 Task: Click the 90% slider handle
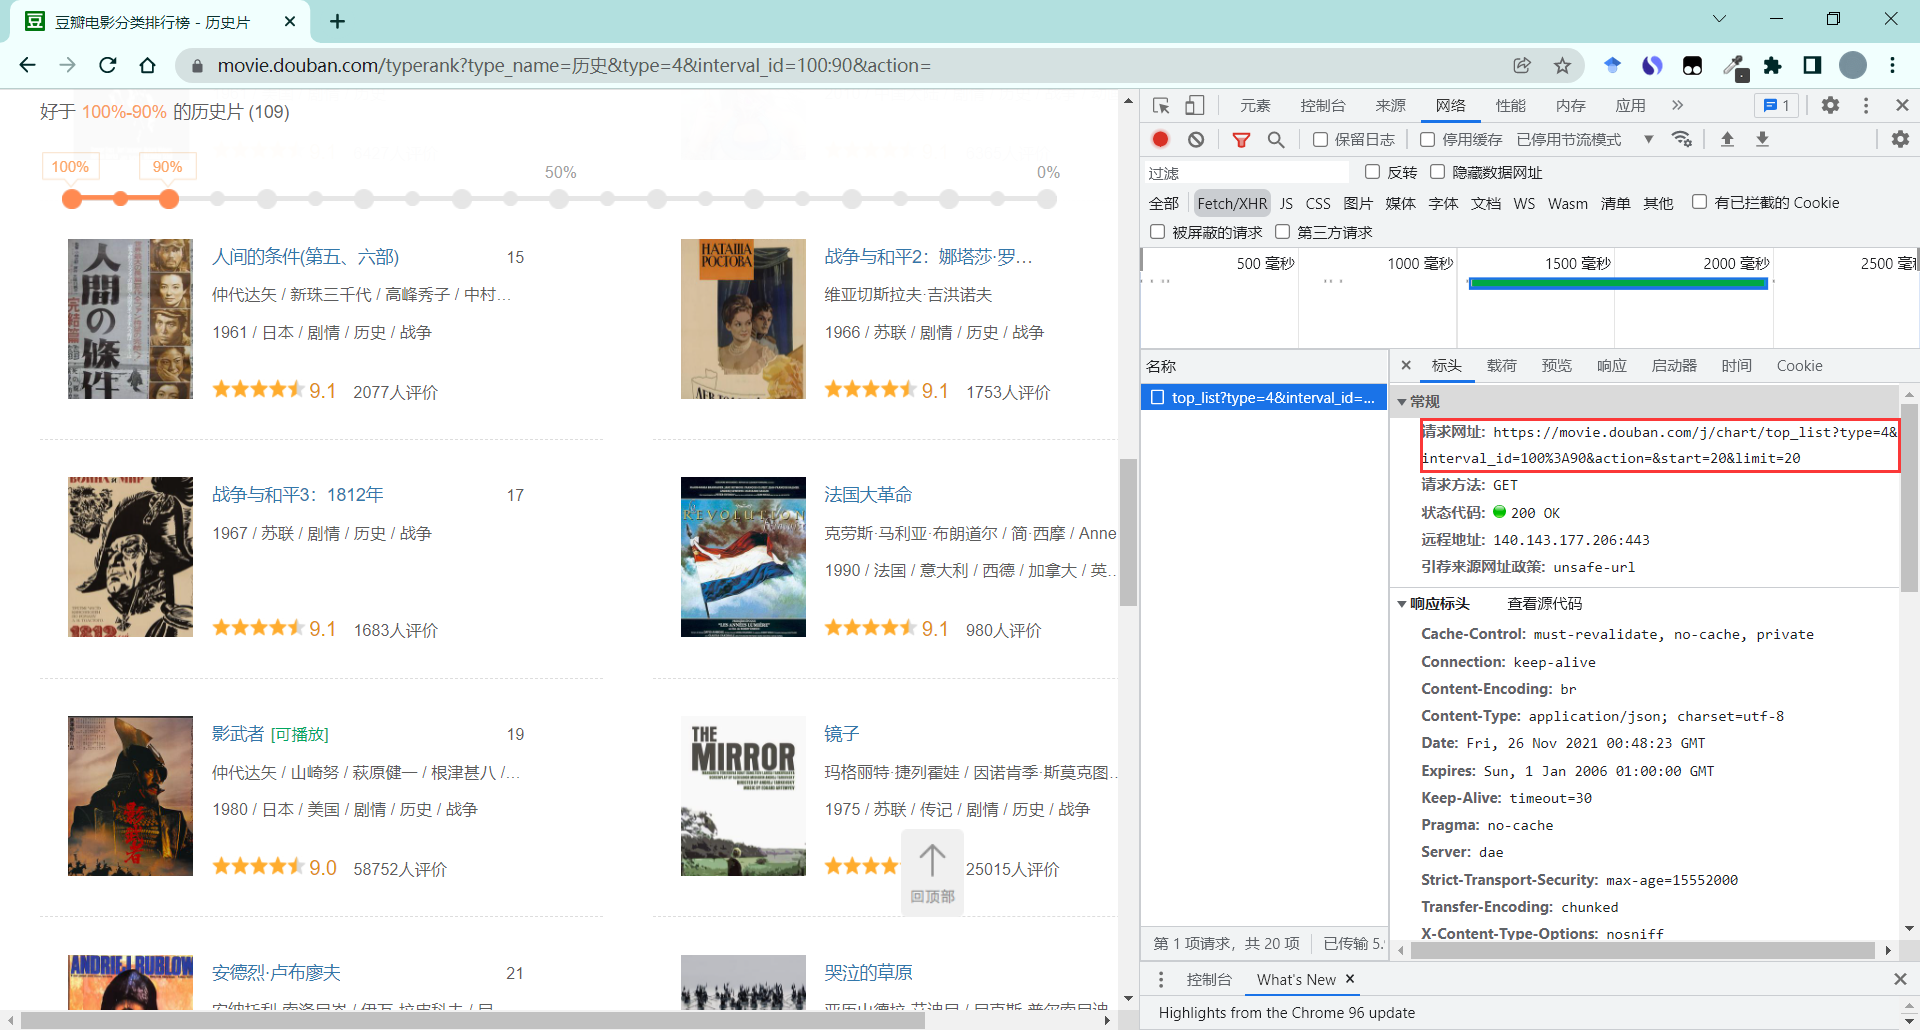pos(169,199)
